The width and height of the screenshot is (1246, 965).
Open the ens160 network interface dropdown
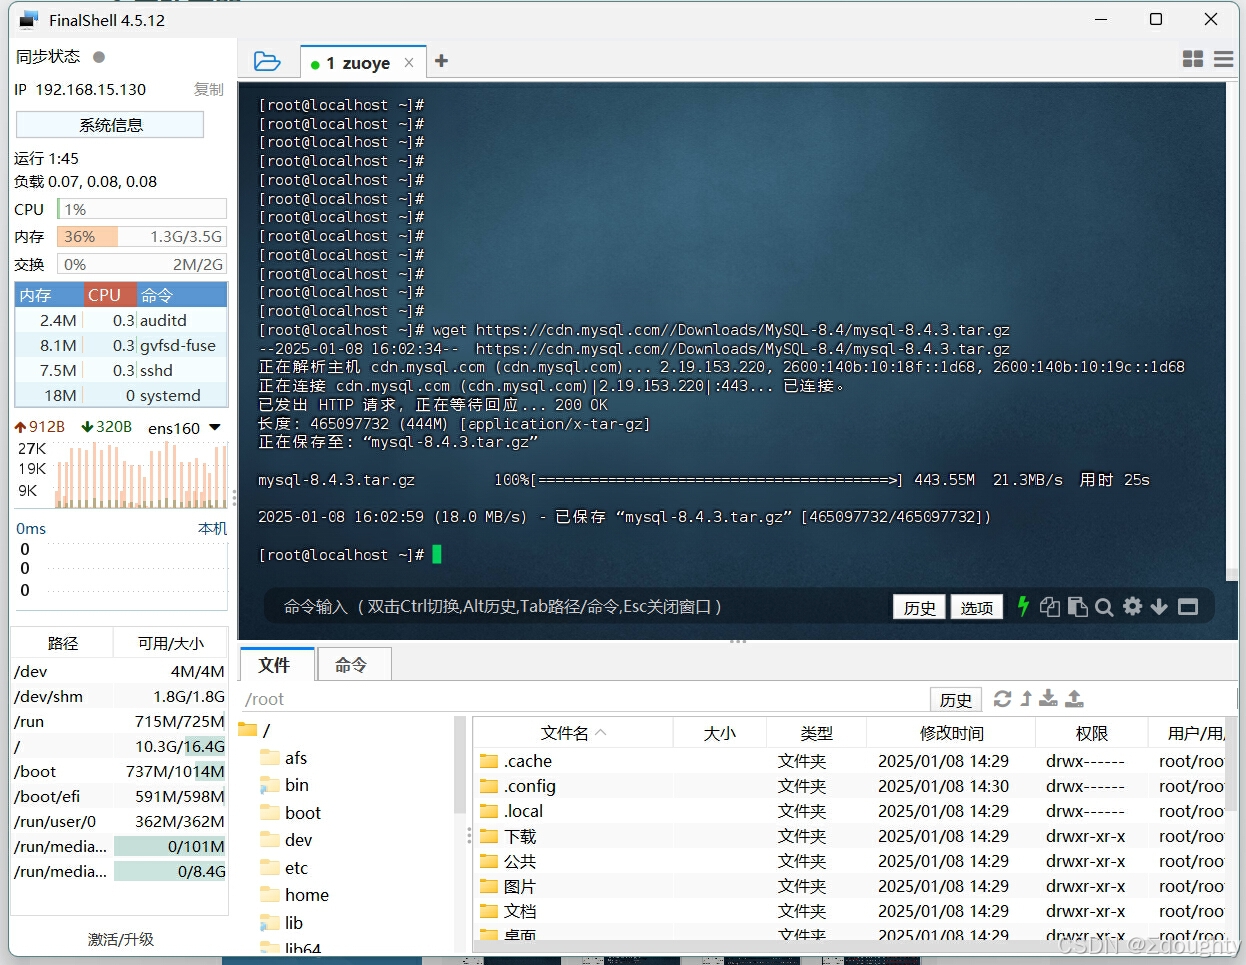click(214, 427)
